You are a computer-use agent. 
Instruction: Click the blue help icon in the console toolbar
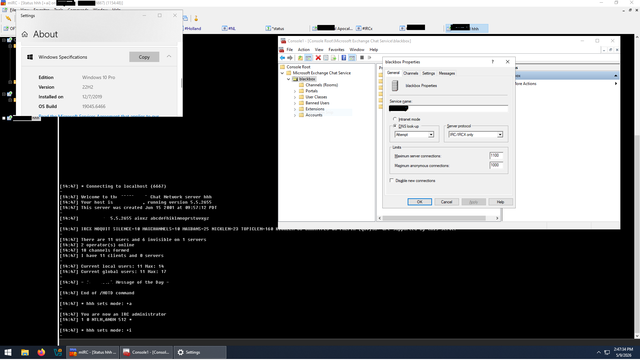pyautogui.click(x=344, y=58)
